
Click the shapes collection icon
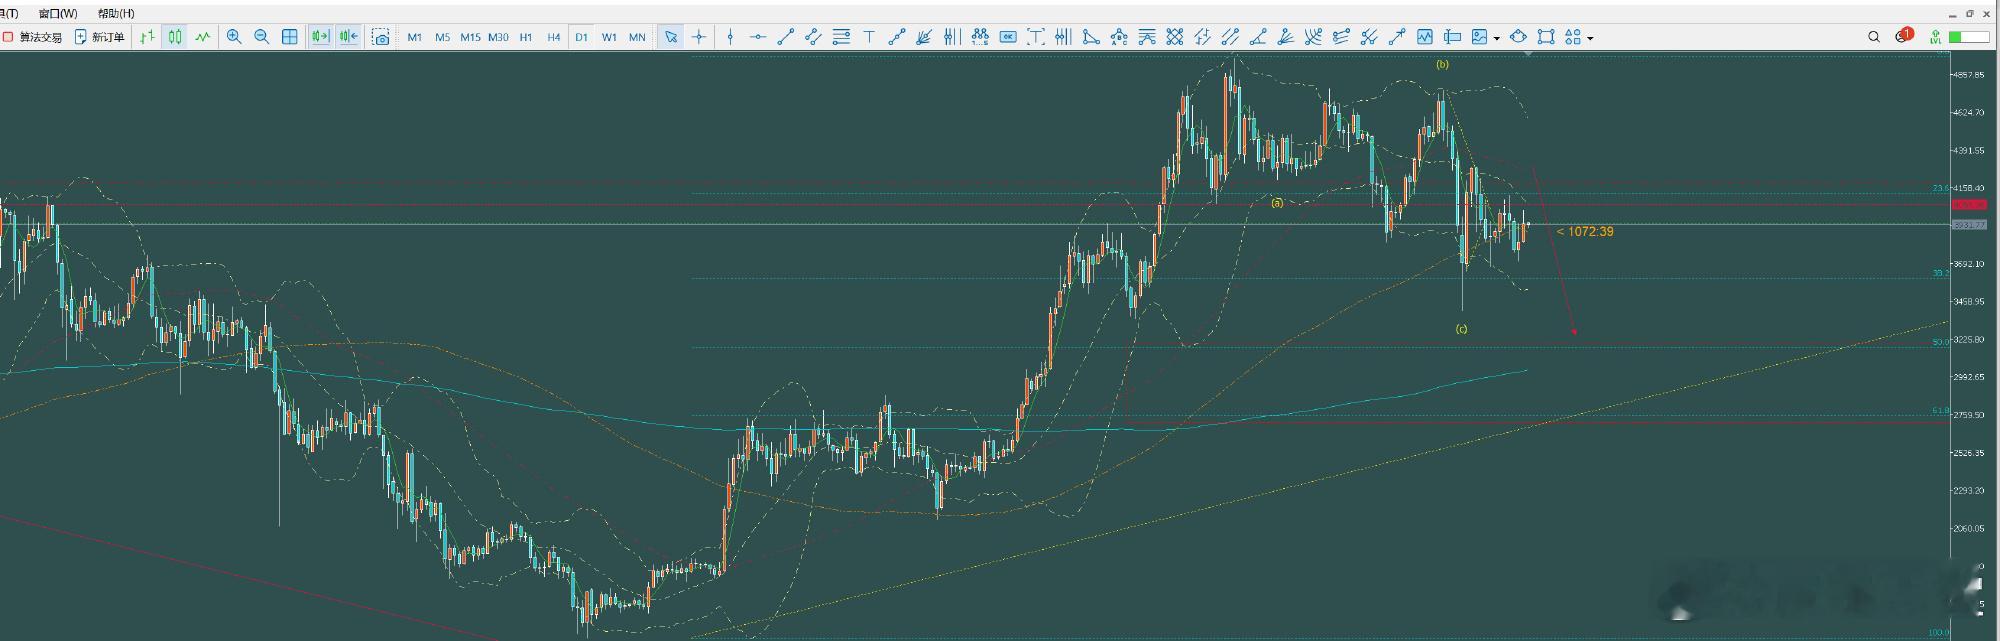[x=1573, y=37]
